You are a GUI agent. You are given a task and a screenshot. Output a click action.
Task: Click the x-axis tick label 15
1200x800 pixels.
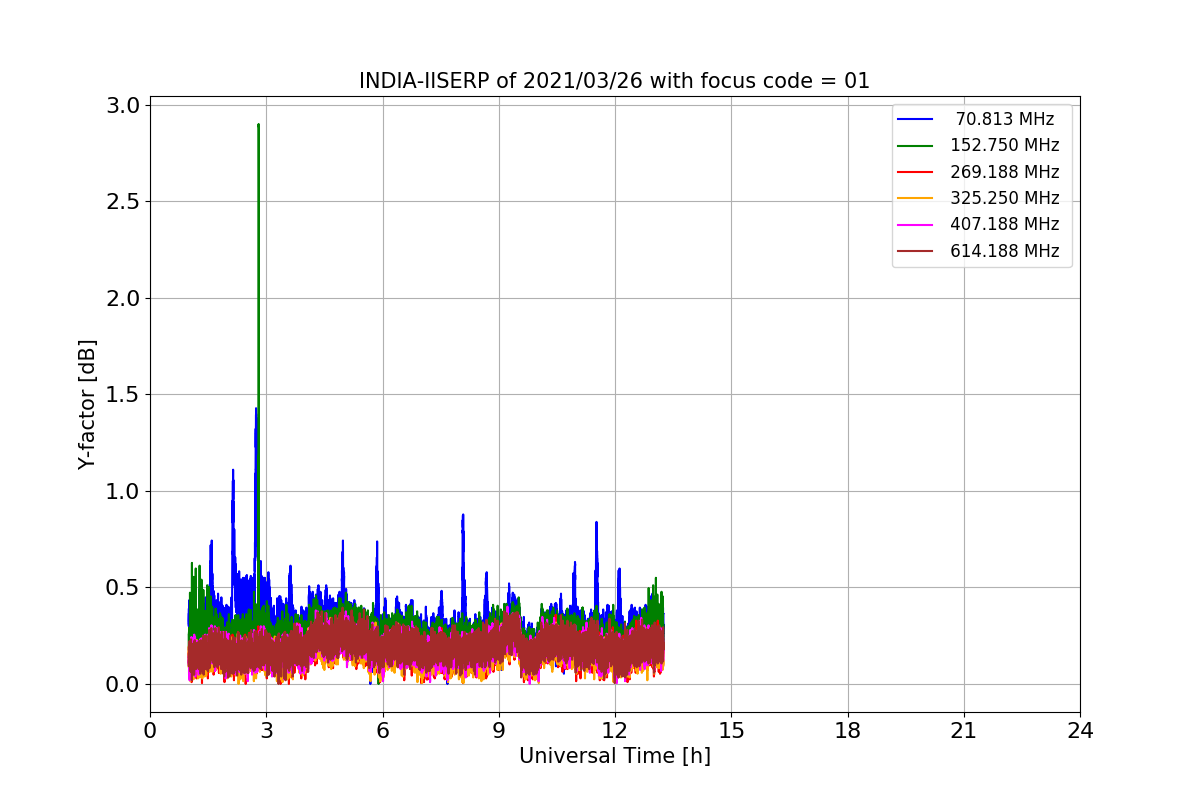click(731, 731)
